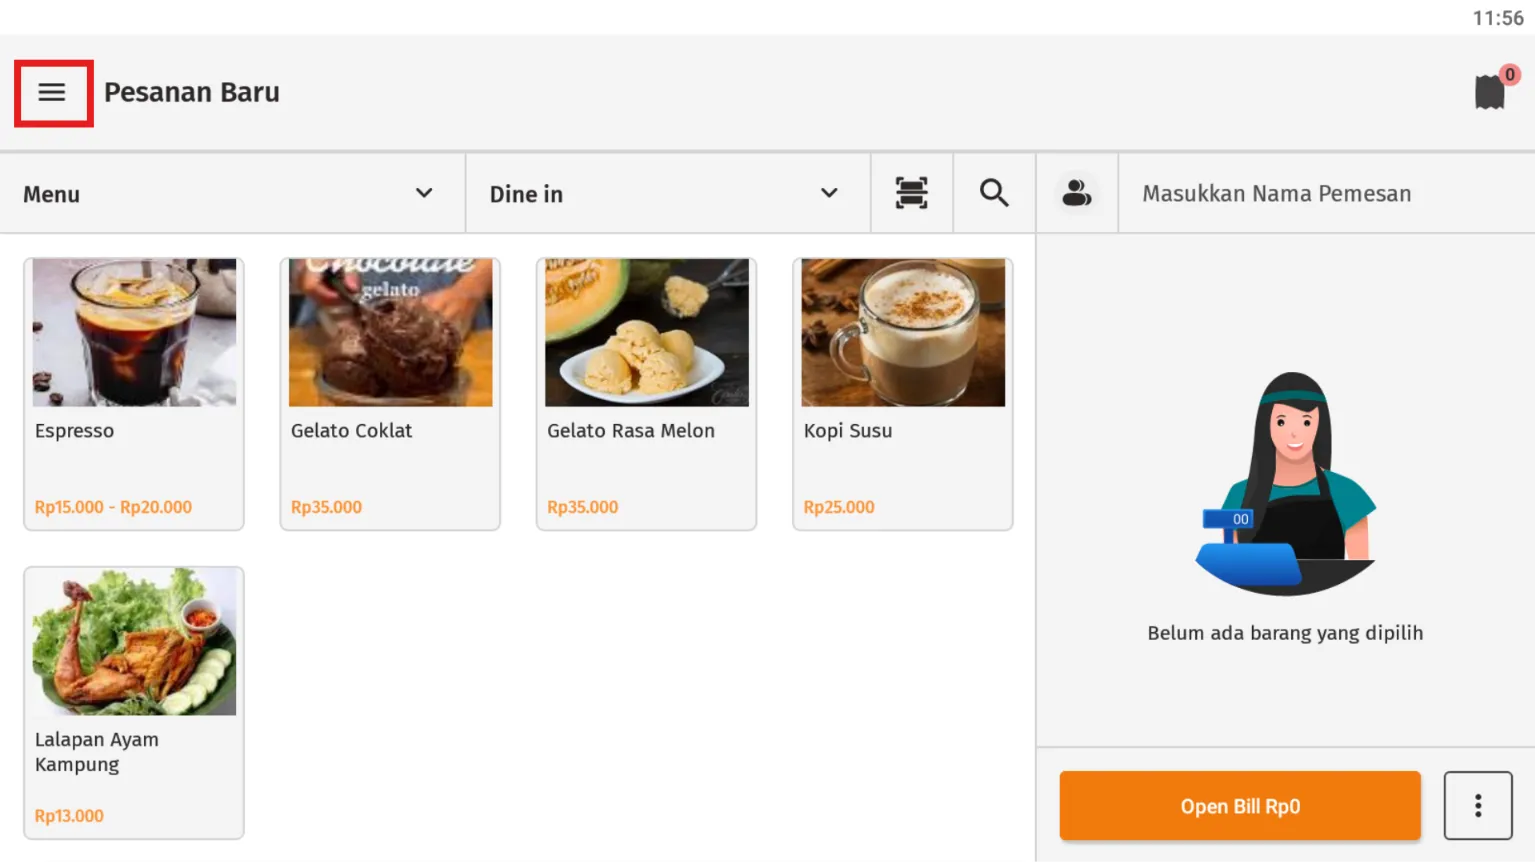This screenshot has height=862, width=1535.
Task: Click the Pesanan Baru page title
Action: pos(192,92)
